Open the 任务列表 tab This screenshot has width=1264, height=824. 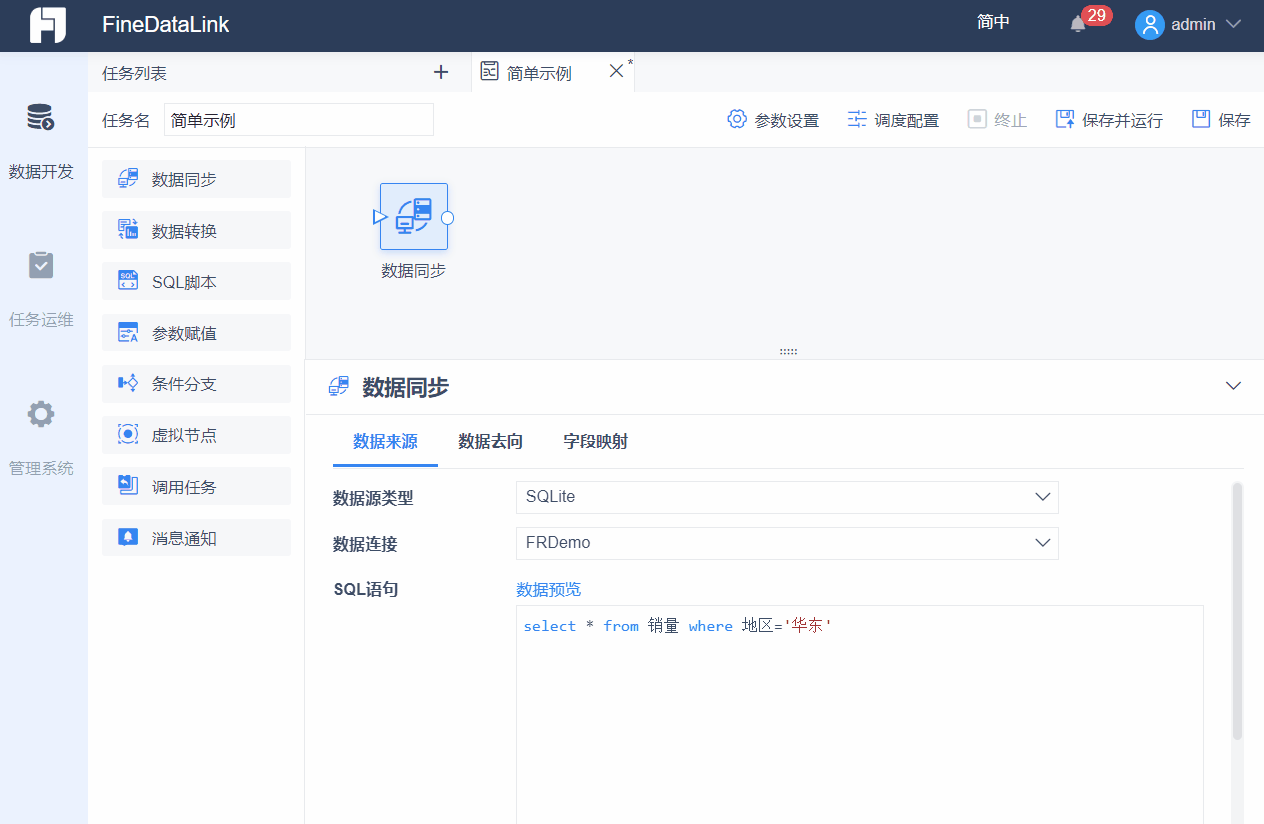click(134, 73)
